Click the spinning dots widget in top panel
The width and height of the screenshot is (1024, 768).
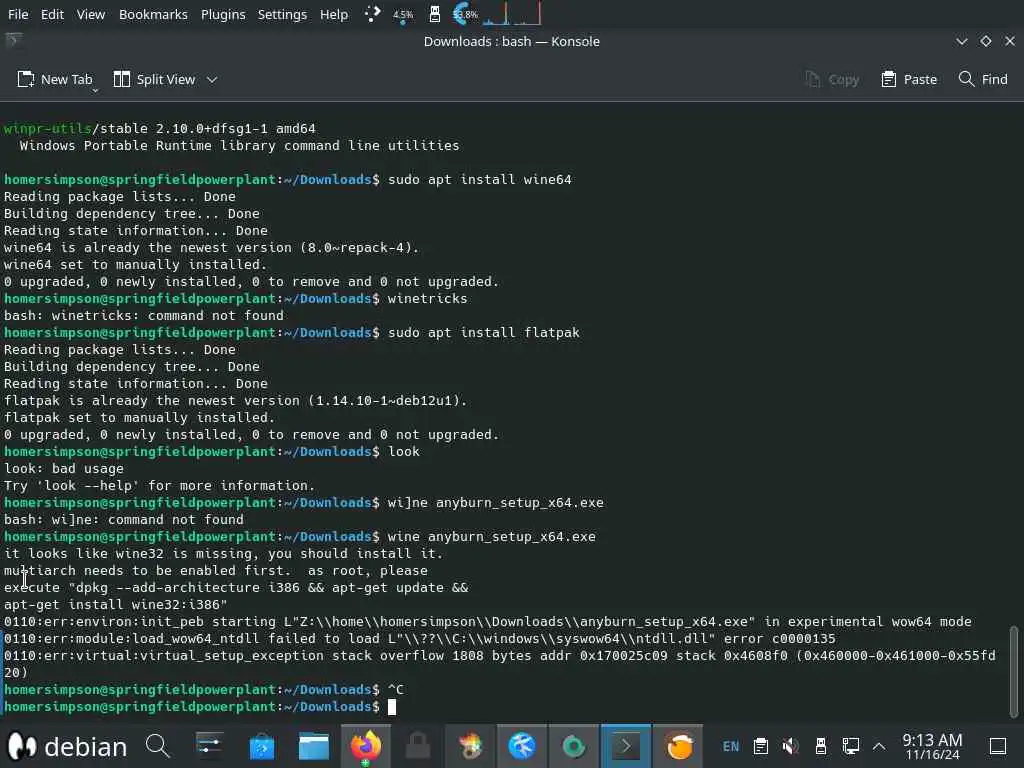pyautogui.click(x=372, y=14)
